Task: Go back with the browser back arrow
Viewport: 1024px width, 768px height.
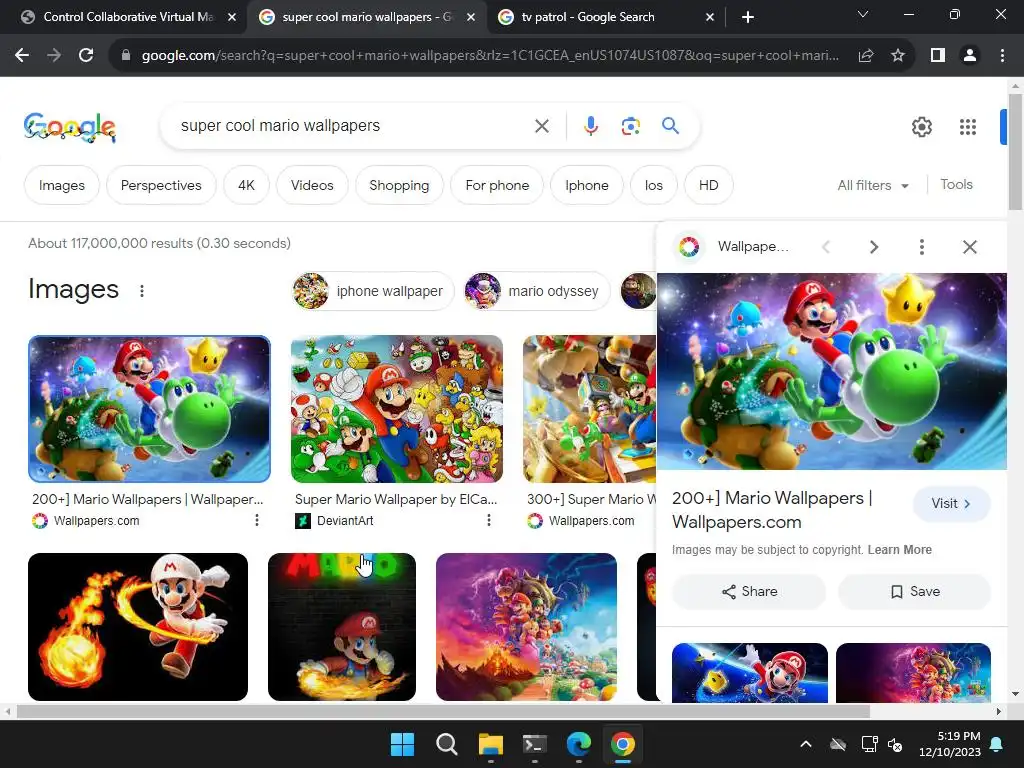Action: coord(22,56)
